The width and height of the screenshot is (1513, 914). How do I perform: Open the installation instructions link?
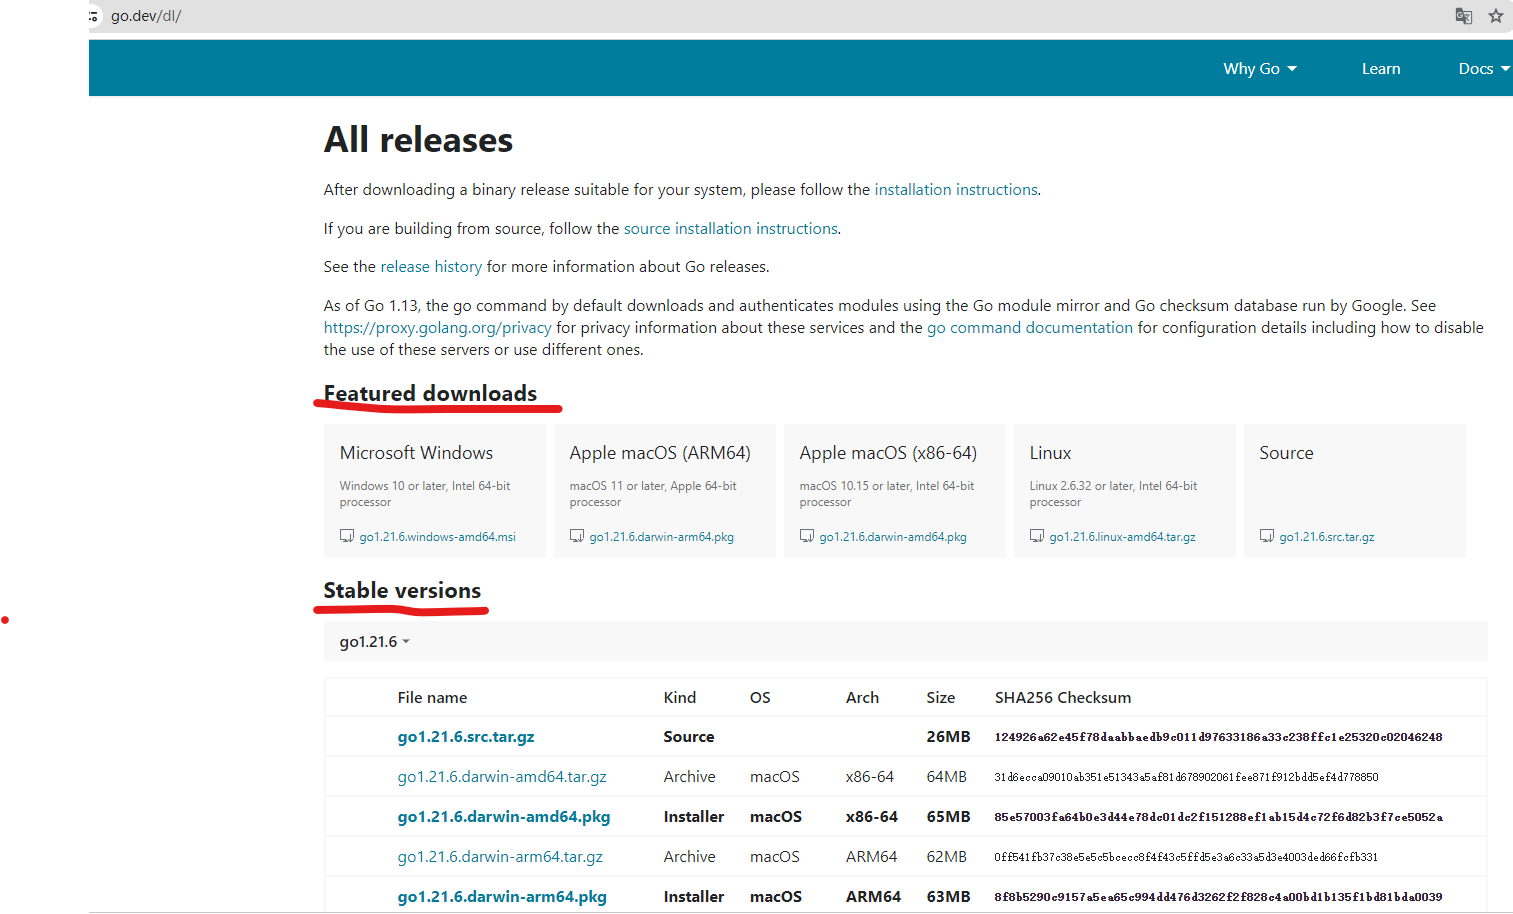point(955,190)
